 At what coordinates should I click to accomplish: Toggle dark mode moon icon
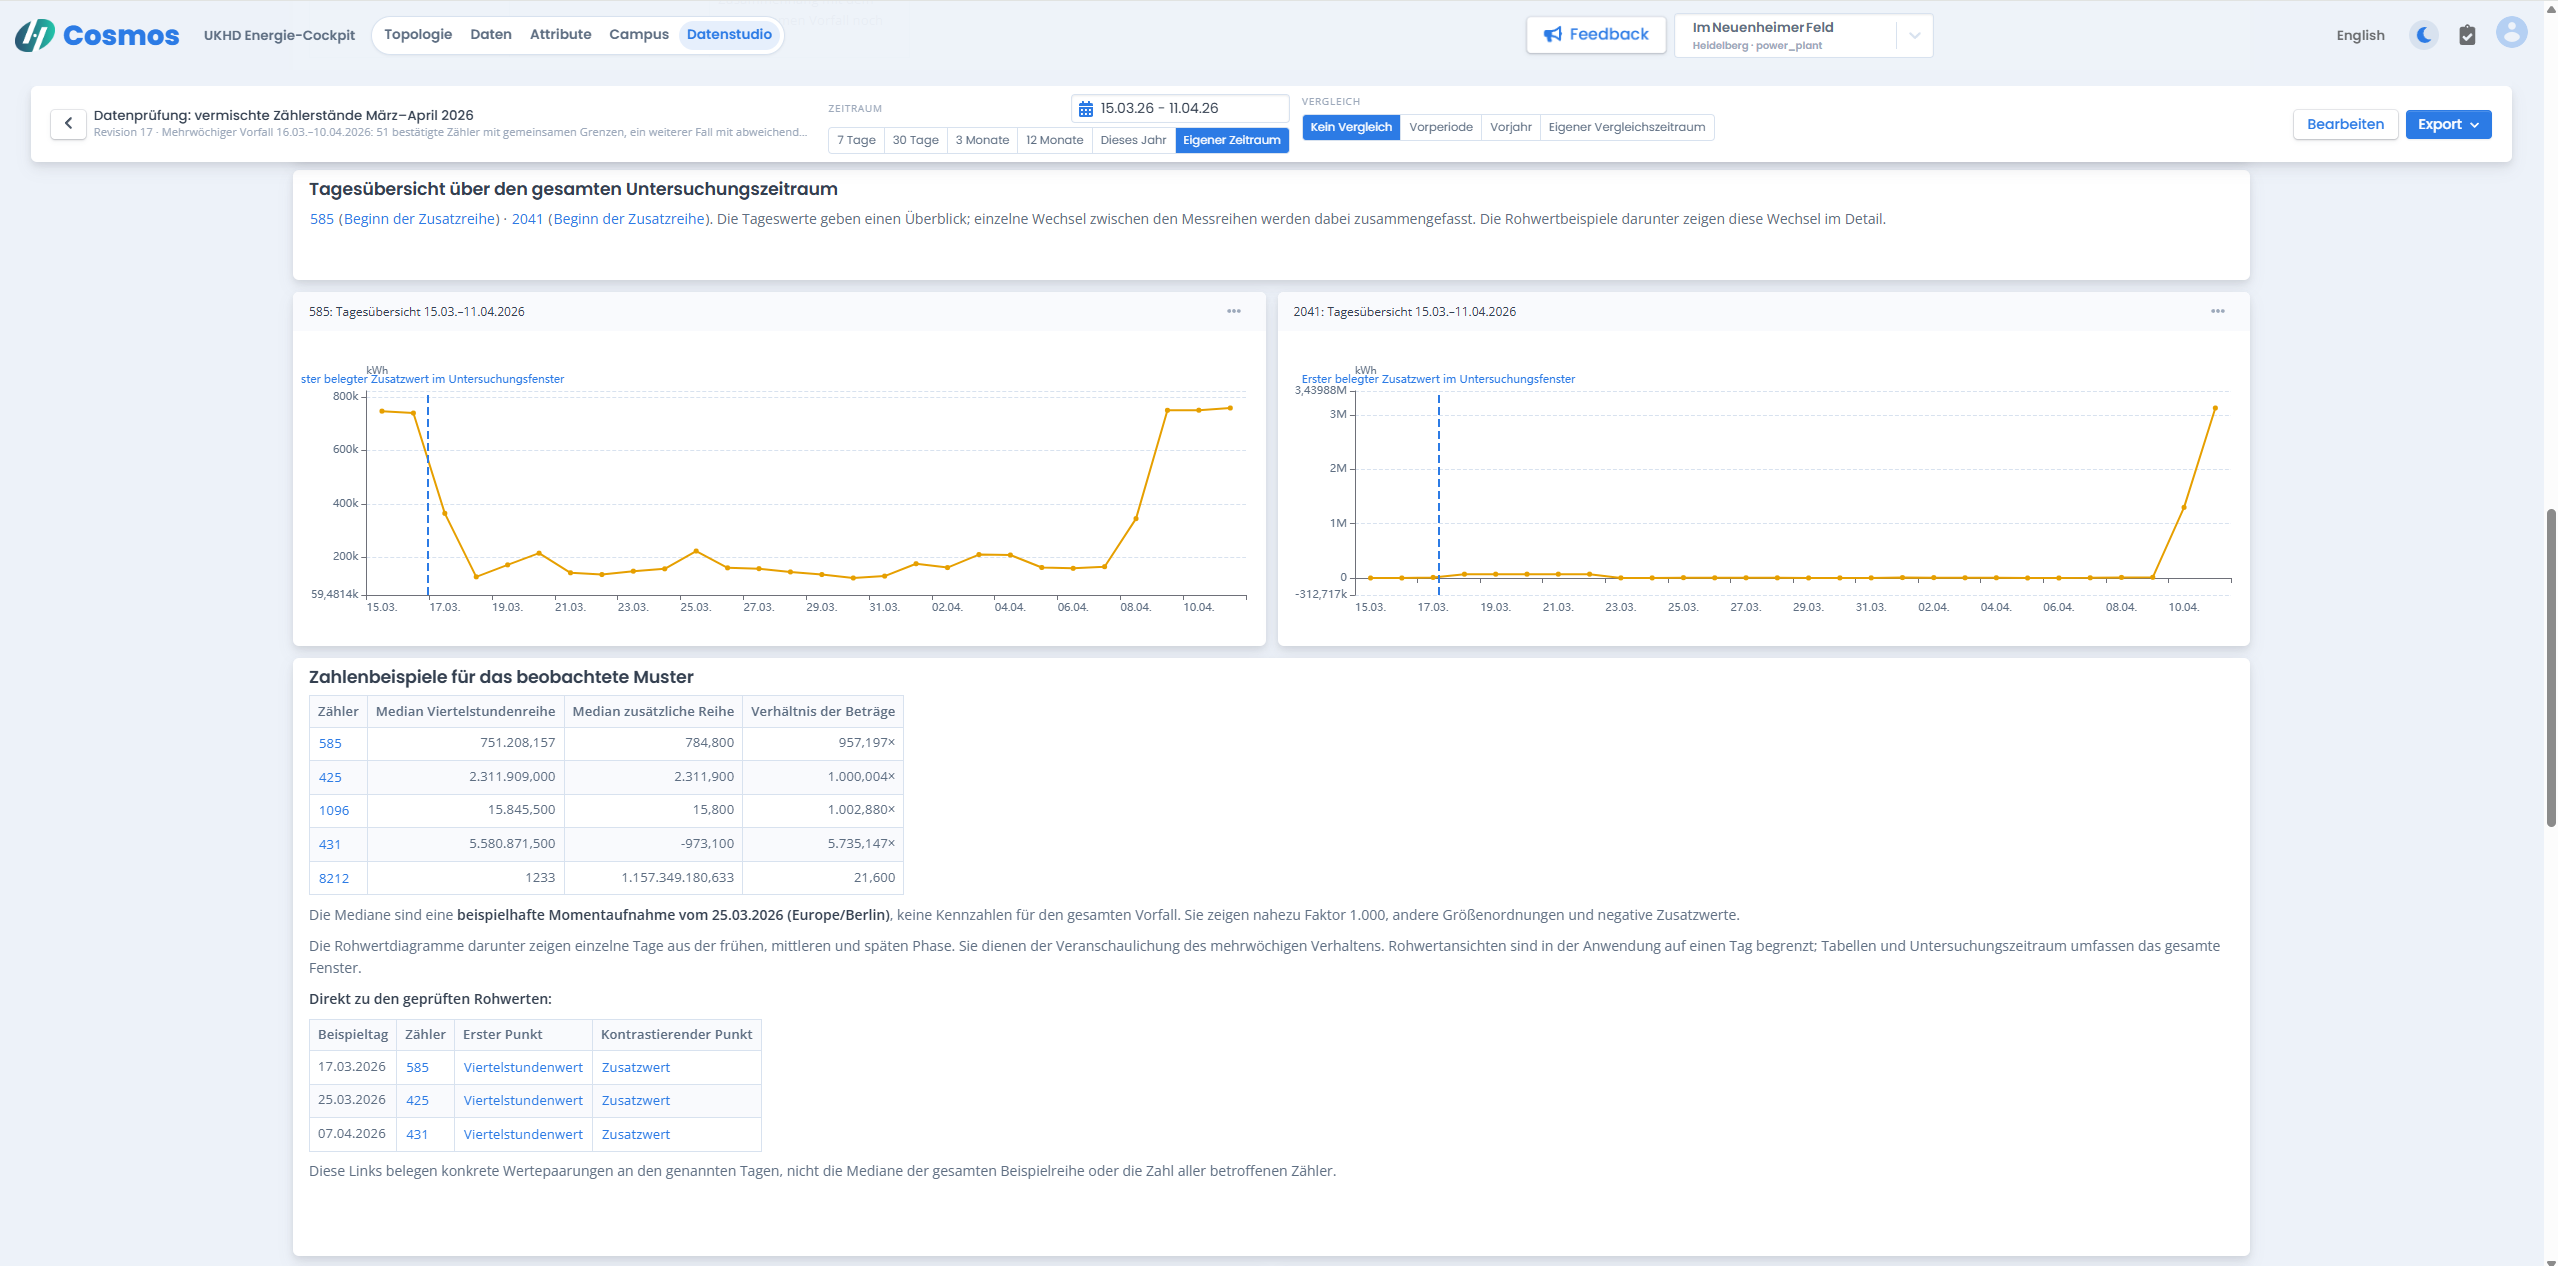pyautogui.click(x=2424, y=35)
